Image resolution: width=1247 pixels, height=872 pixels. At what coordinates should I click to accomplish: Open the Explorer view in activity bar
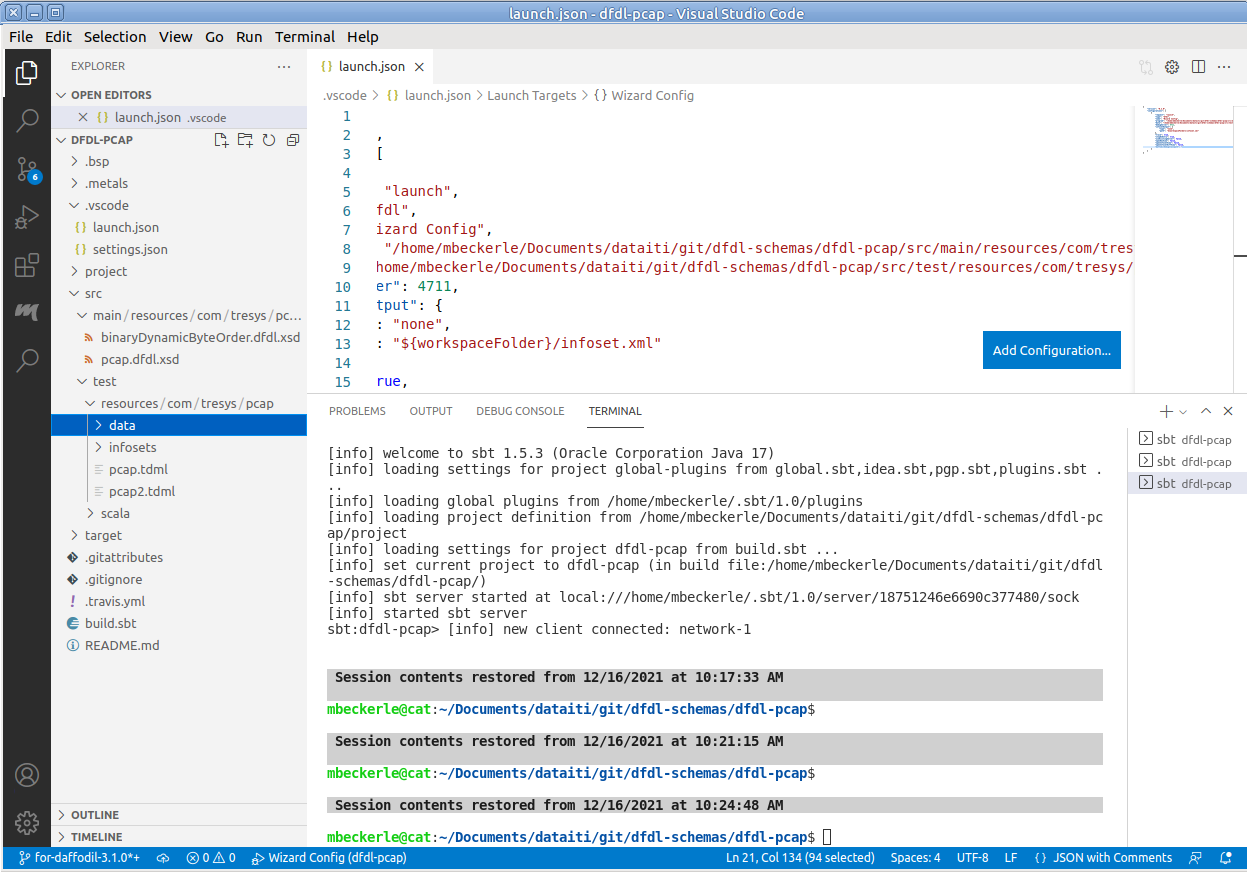pyautogui.click(x=27, y=73)
